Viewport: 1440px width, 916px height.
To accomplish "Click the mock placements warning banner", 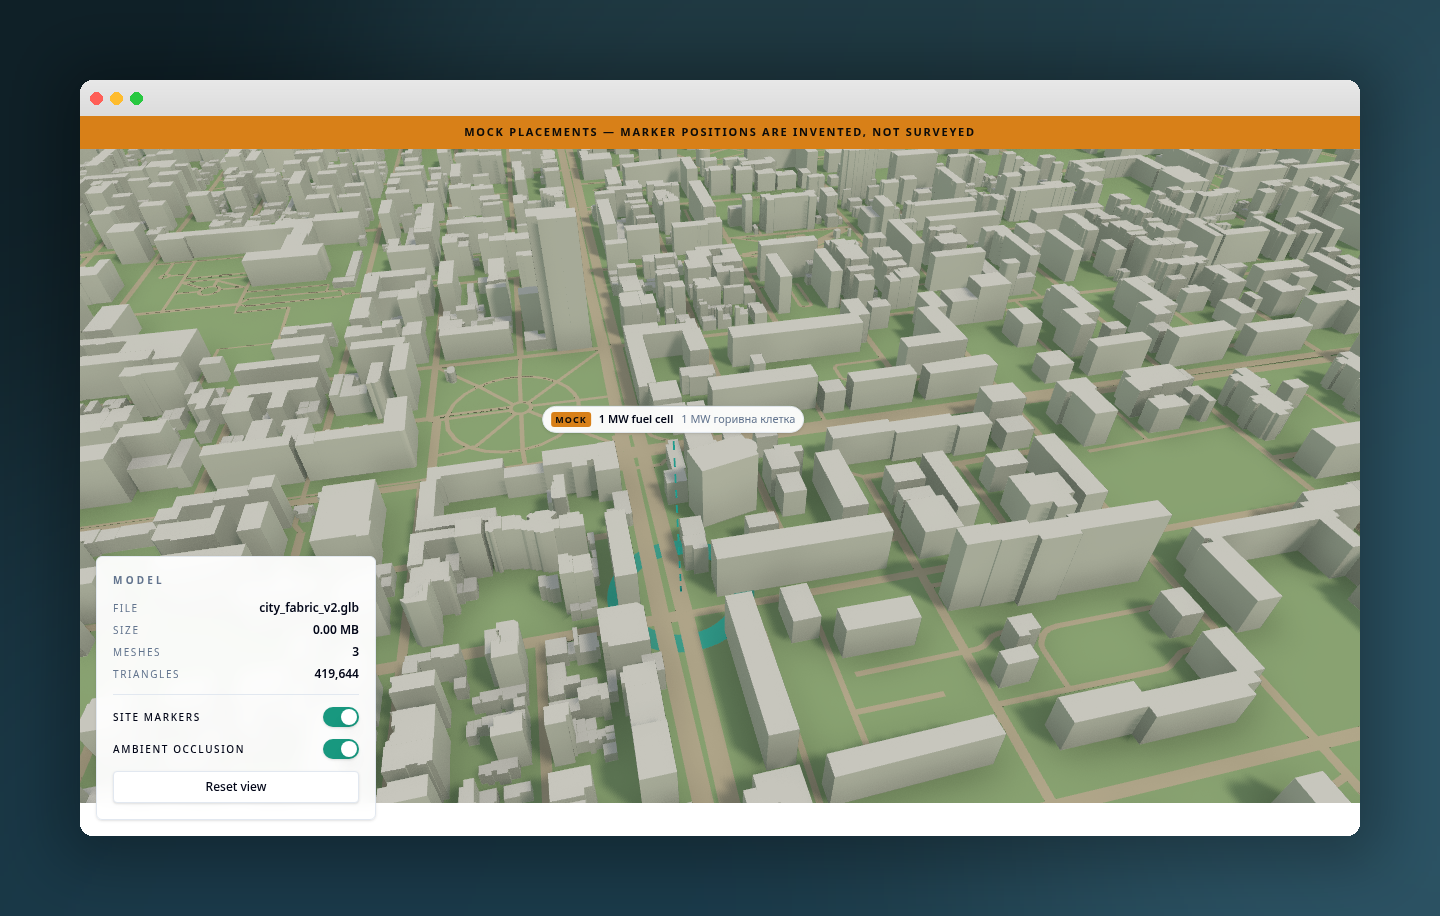I will pyautogui.click(x=720, y=132).
